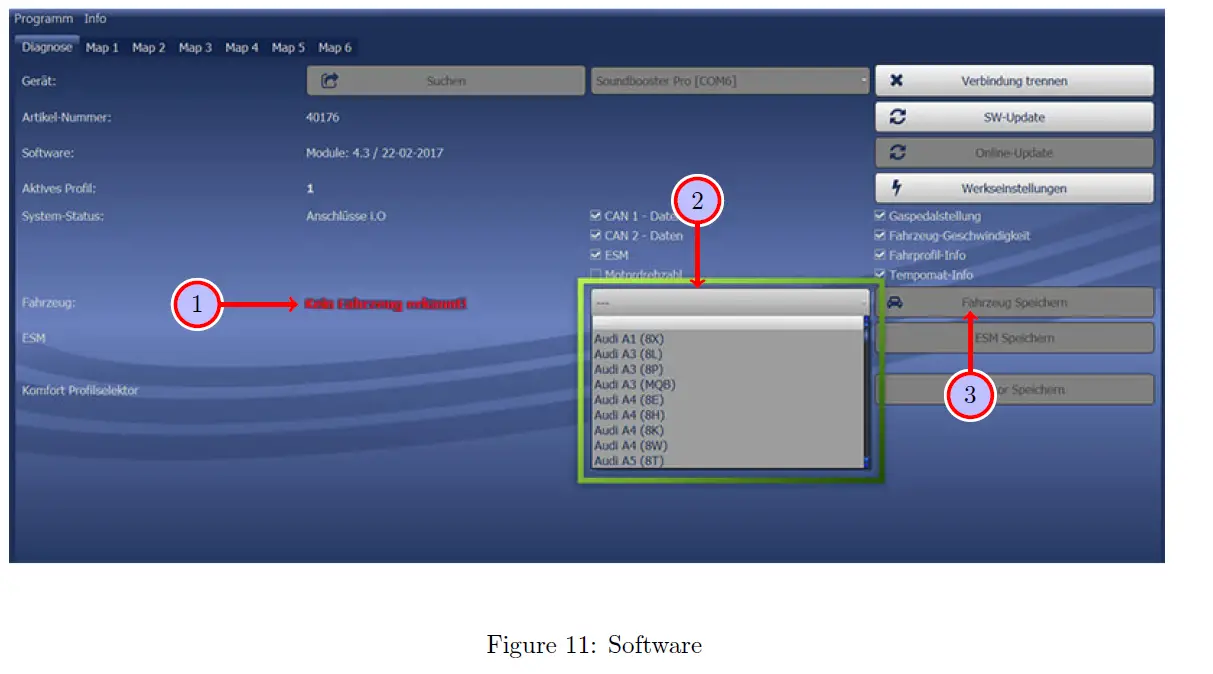Image resolution: width=1213 pixels, height=674 pixels.
Task: Collapse the Fahrzeug vehicle selection dropdown
Action: pos(730,301)
